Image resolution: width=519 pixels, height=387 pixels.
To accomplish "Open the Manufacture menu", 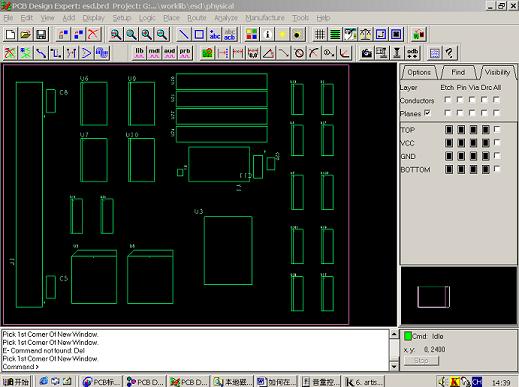I will point(265,18).
